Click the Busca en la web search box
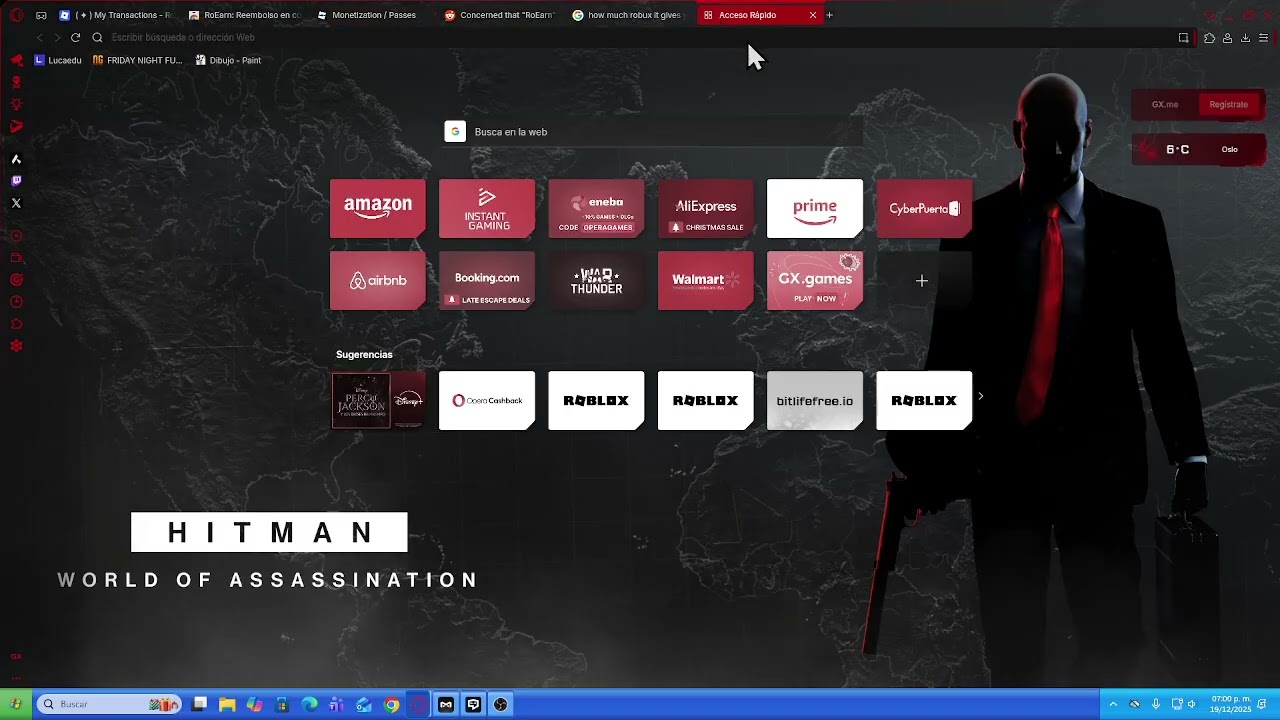Image resolution: width=1280 pixels, height=720 pixels. [653, 132]
